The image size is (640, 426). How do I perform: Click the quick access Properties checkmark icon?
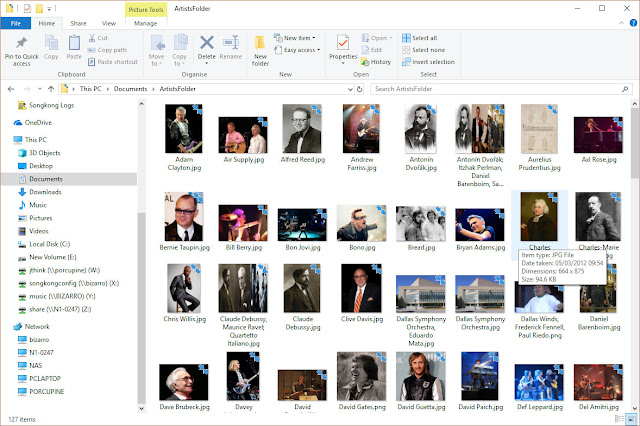[27, 8]
